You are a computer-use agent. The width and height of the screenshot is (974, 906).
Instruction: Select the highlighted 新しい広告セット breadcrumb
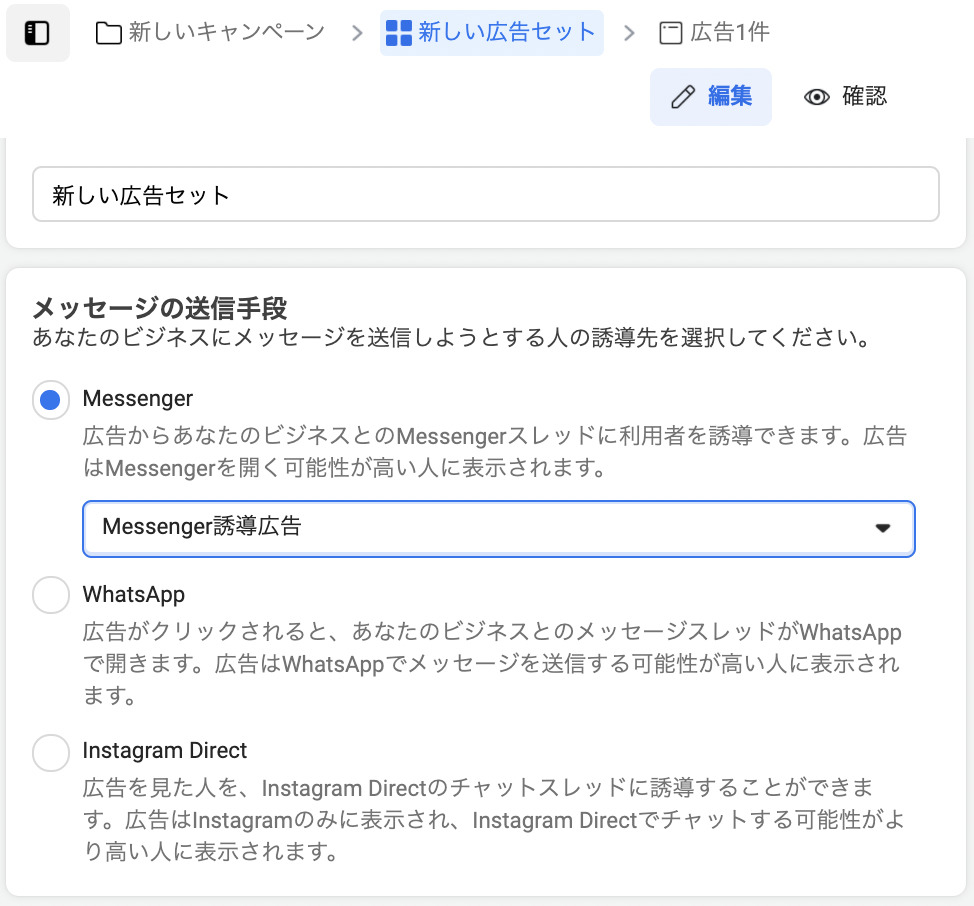point(493,32)
